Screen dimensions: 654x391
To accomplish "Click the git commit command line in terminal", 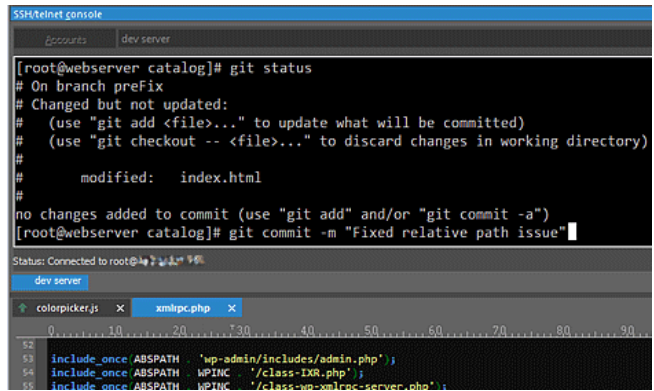I will [291, 232].
